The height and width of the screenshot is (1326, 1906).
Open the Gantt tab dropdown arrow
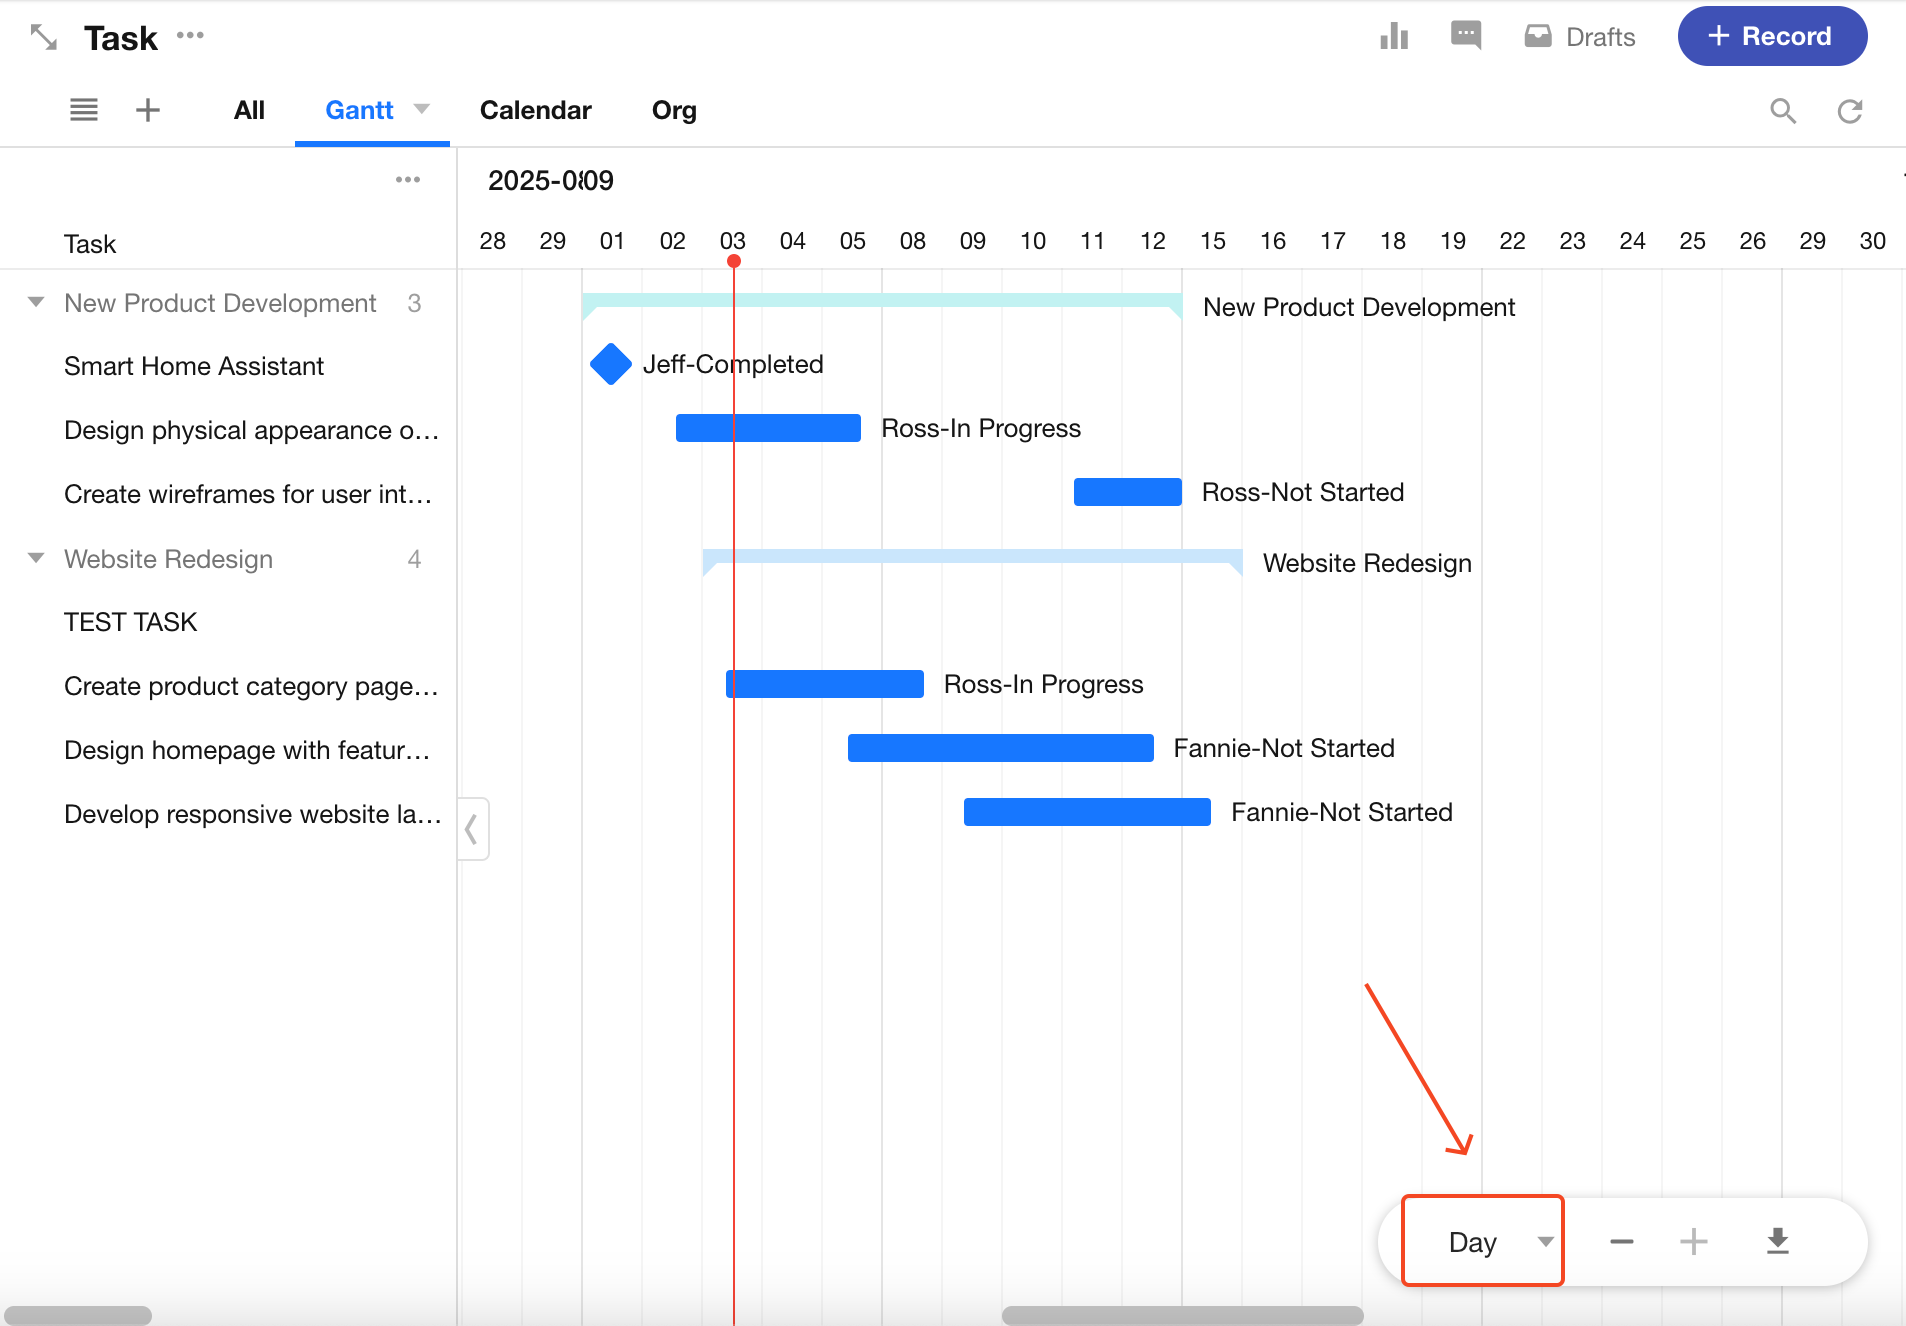click(x=422, y=109)
